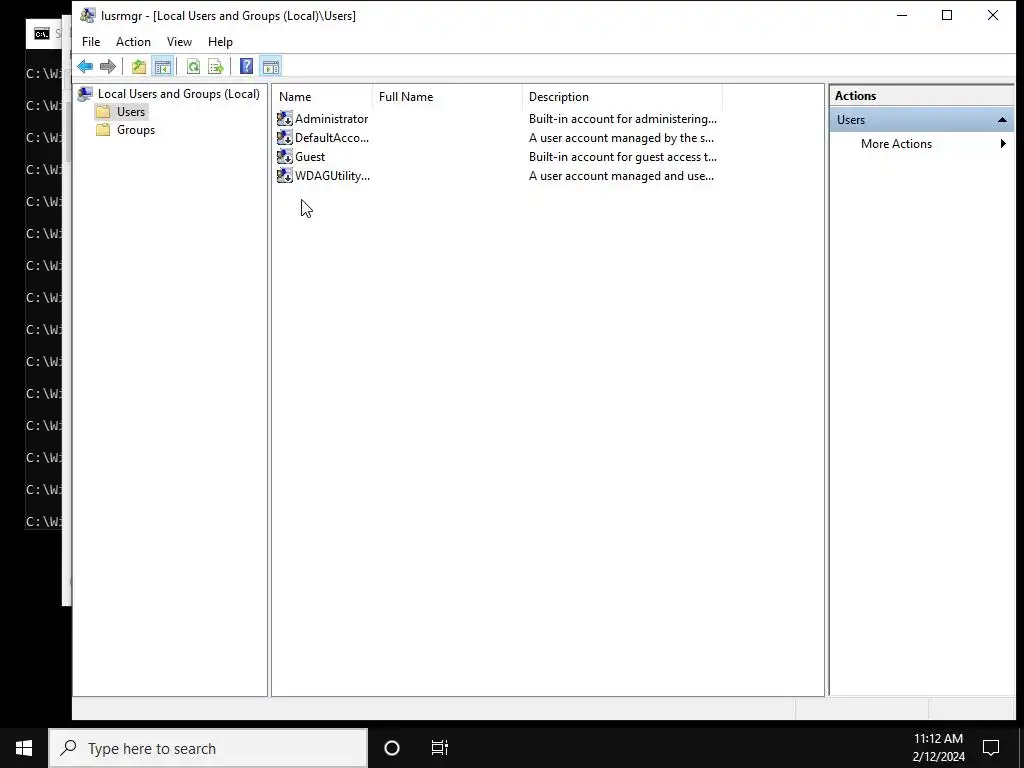Screen dimensions: 1024x768
Task: Click 'Built-in account for administering...' description
Action: coord(622,119)
